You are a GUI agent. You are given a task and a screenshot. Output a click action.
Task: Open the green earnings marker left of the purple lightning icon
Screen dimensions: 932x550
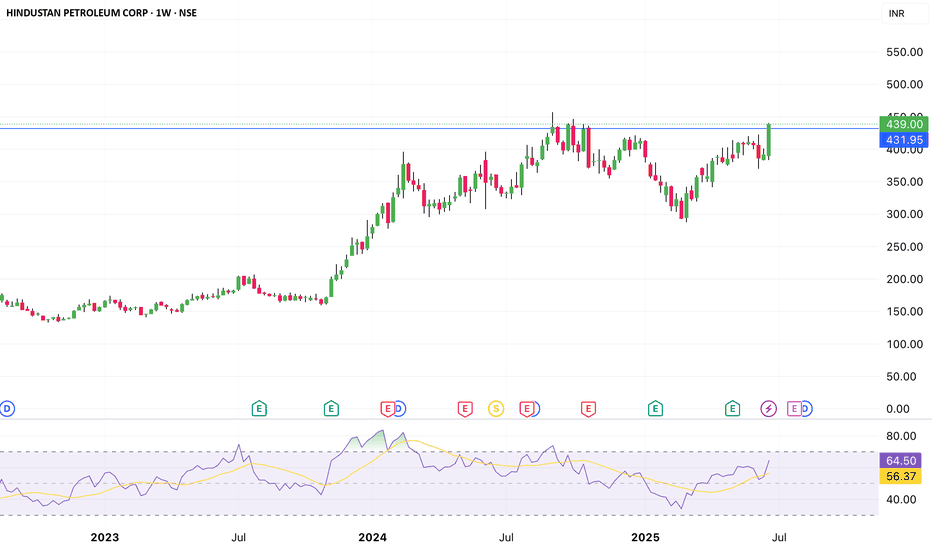732,408
